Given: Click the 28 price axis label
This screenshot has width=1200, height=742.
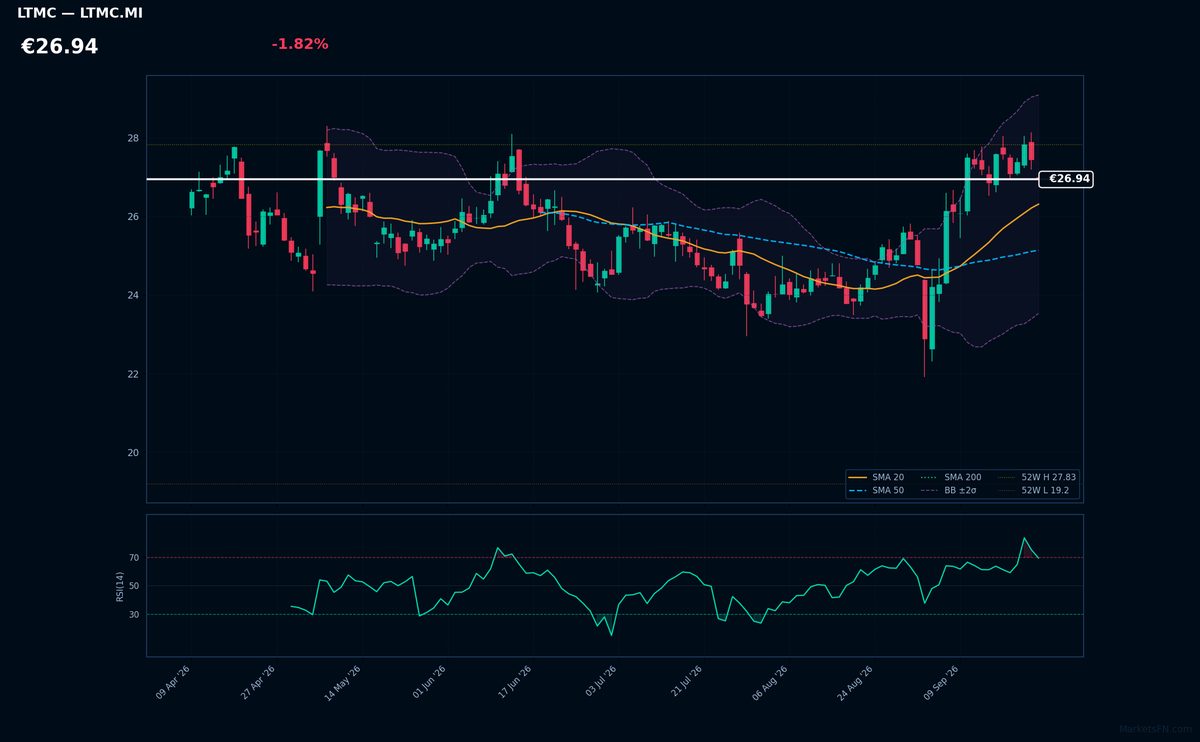Looking at the screenshot, I should [x=133, y=139].
